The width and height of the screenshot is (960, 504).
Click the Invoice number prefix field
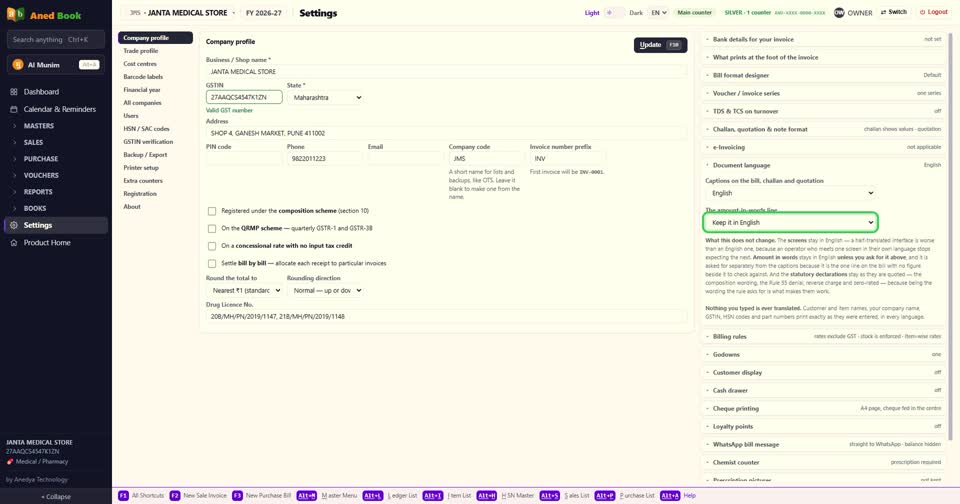pyautogui.click(x=568, y=159)
